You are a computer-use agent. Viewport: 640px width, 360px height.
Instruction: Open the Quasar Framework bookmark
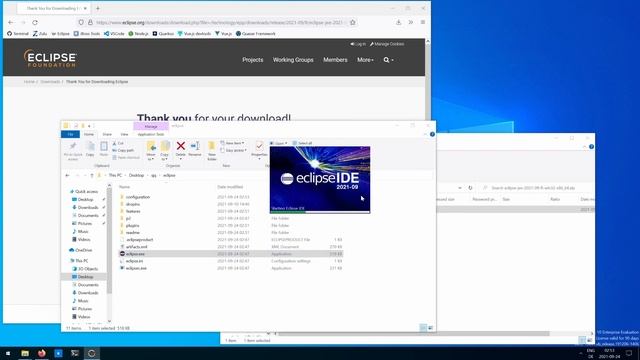click(256, 34)
